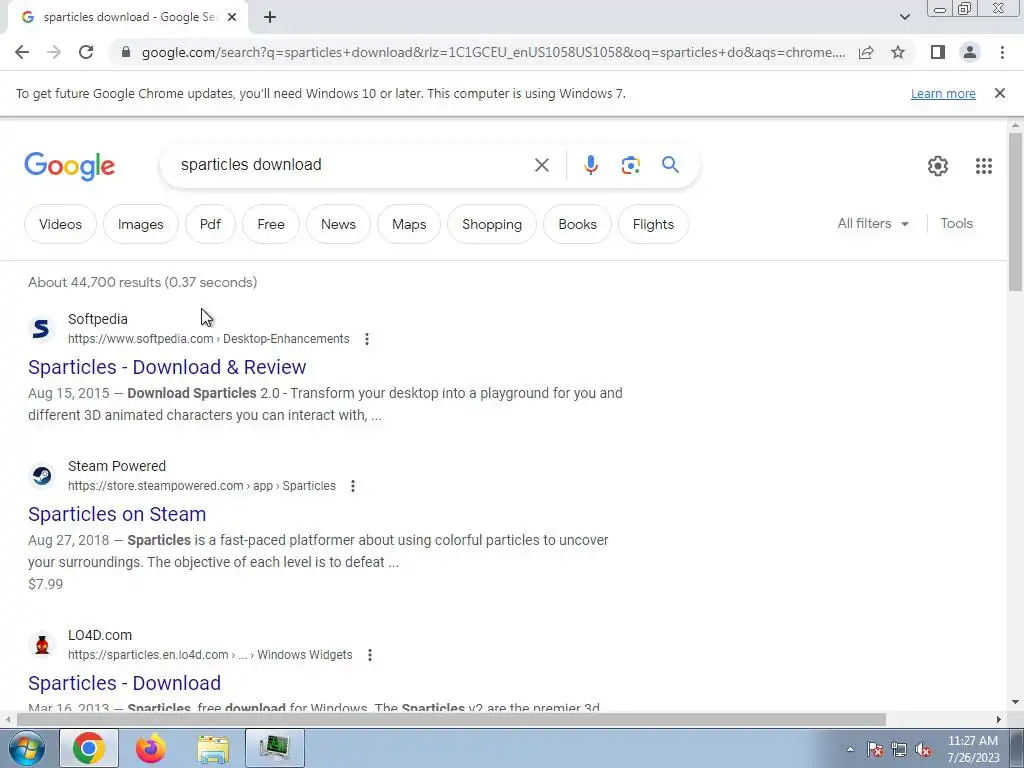
Task: Click into the sparticles download search field
Action: pyautogui.click(x=353, y=165)
